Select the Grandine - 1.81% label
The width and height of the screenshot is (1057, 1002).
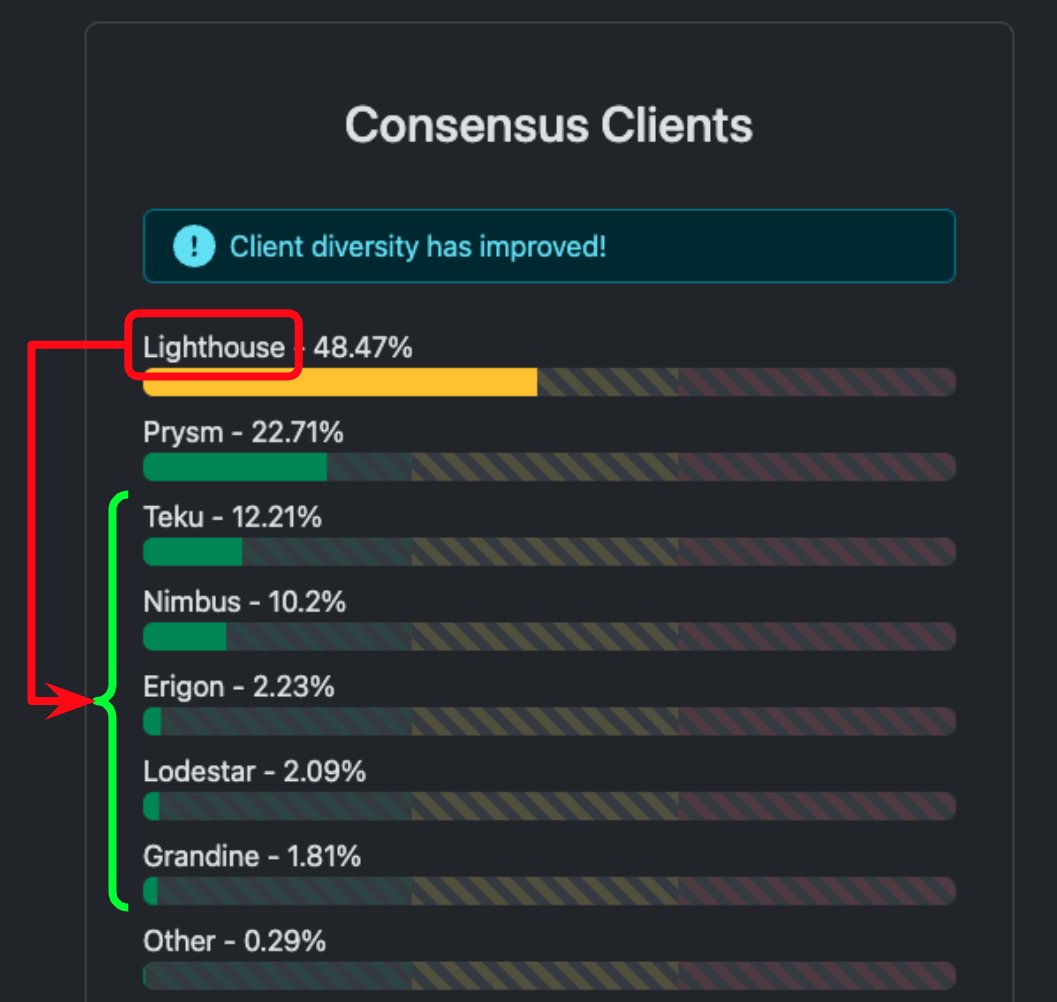pyautogui.click(x=252, y=857)
